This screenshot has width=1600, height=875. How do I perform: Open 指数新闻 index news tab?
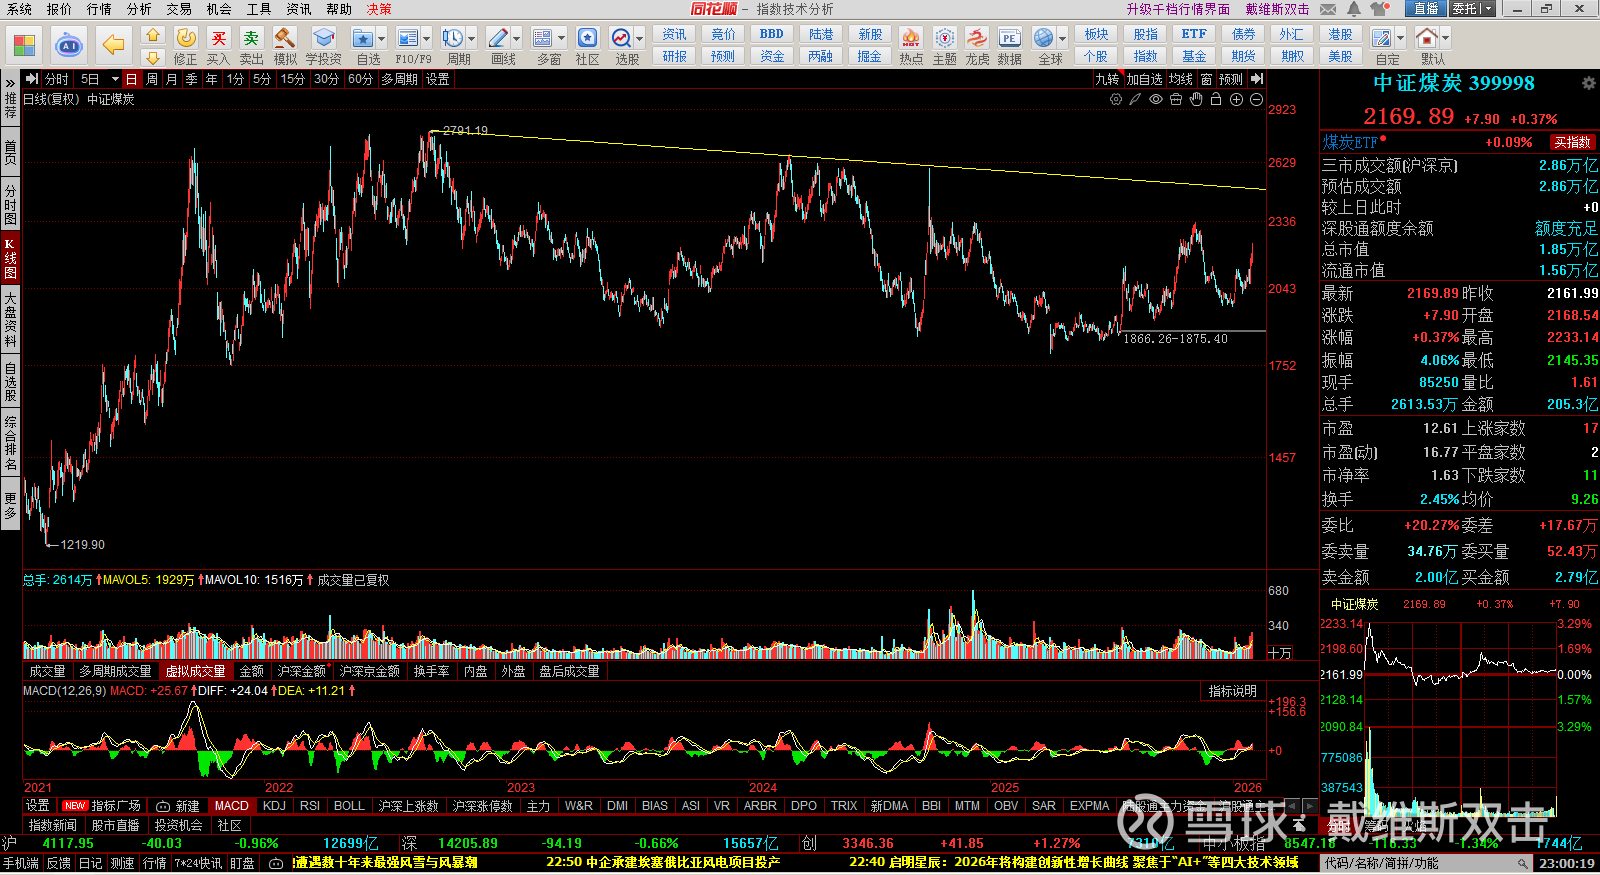click(x=53, y=825)
